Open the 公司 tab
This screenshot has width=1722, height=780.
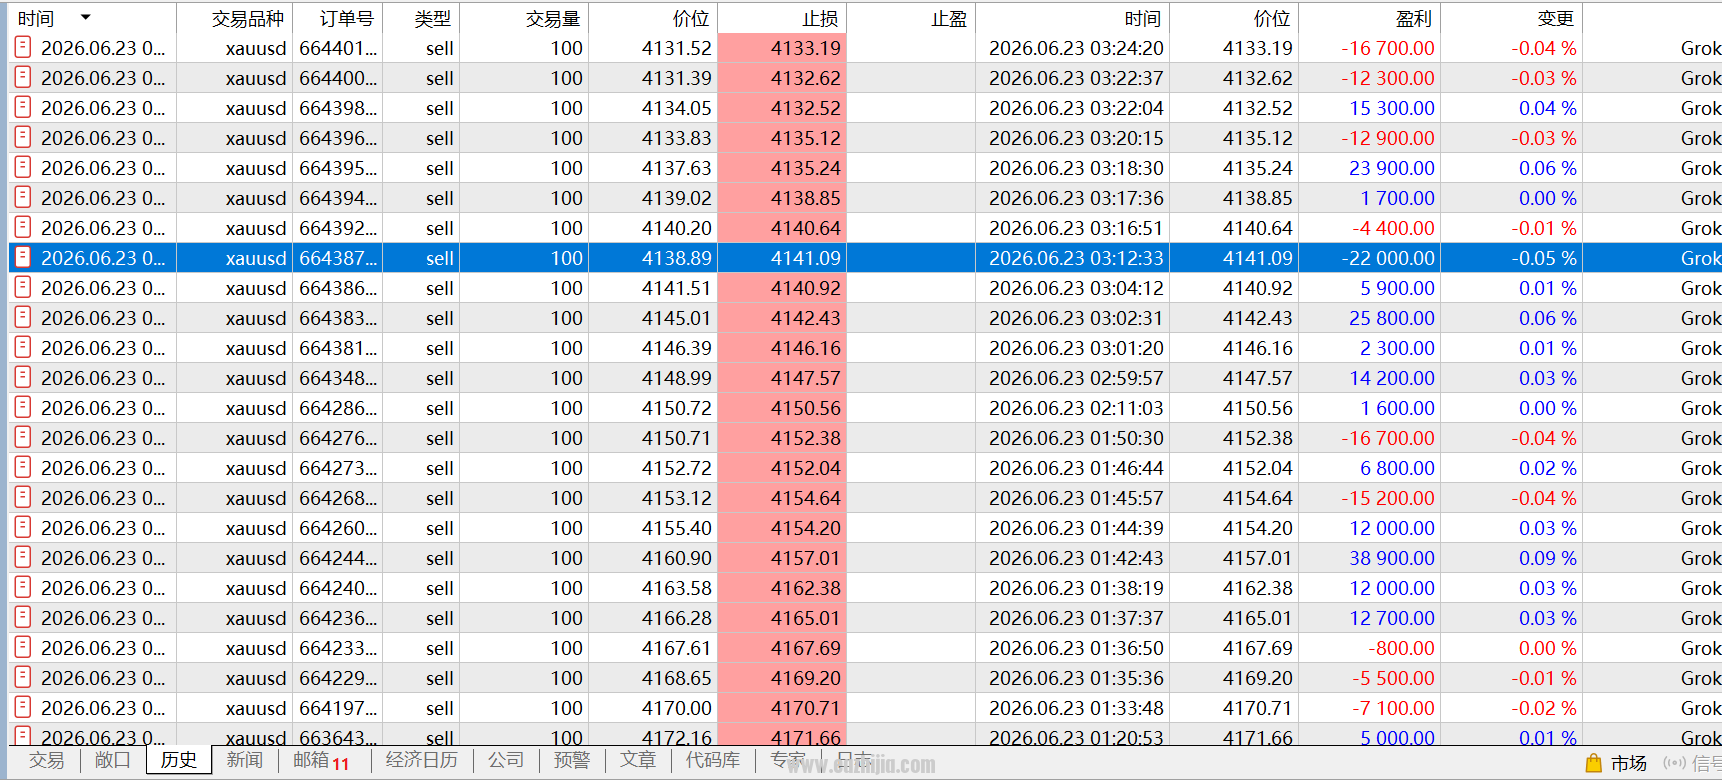[506, 760]
